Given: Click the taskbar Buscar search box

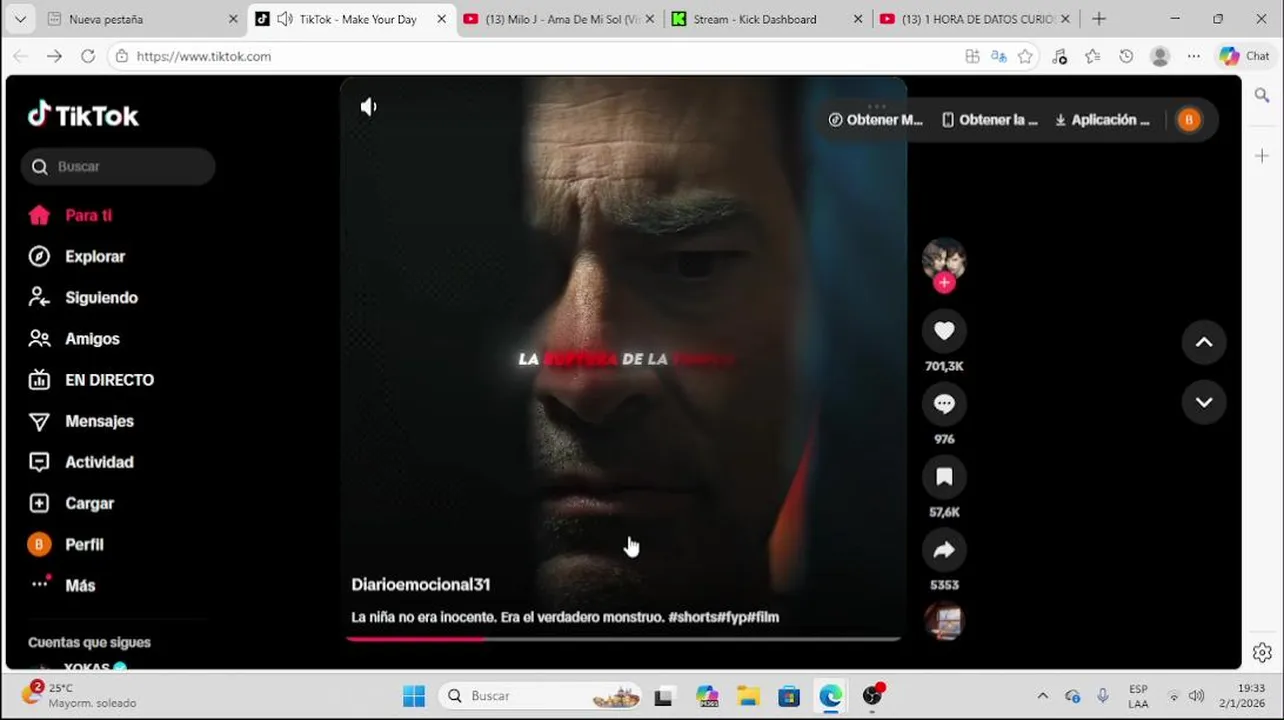Looking at the screenshot, I should pos(539,695).
